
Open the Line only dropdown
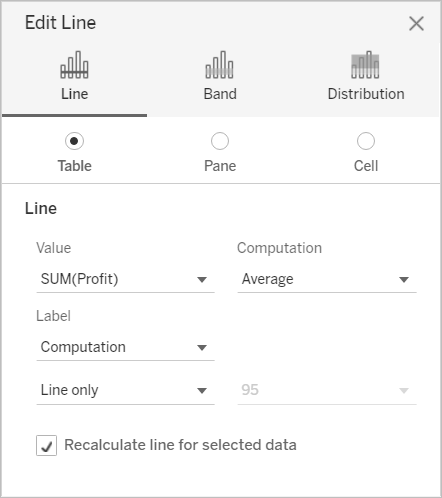pos(125,390)
